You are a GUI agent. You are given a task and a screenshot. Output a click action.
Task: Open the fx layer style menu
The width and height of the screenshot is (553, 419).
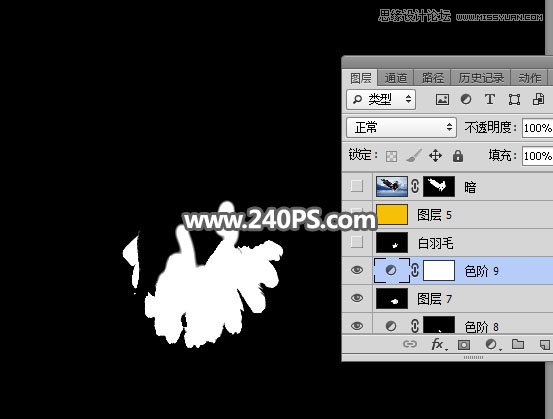coord(439,344)
